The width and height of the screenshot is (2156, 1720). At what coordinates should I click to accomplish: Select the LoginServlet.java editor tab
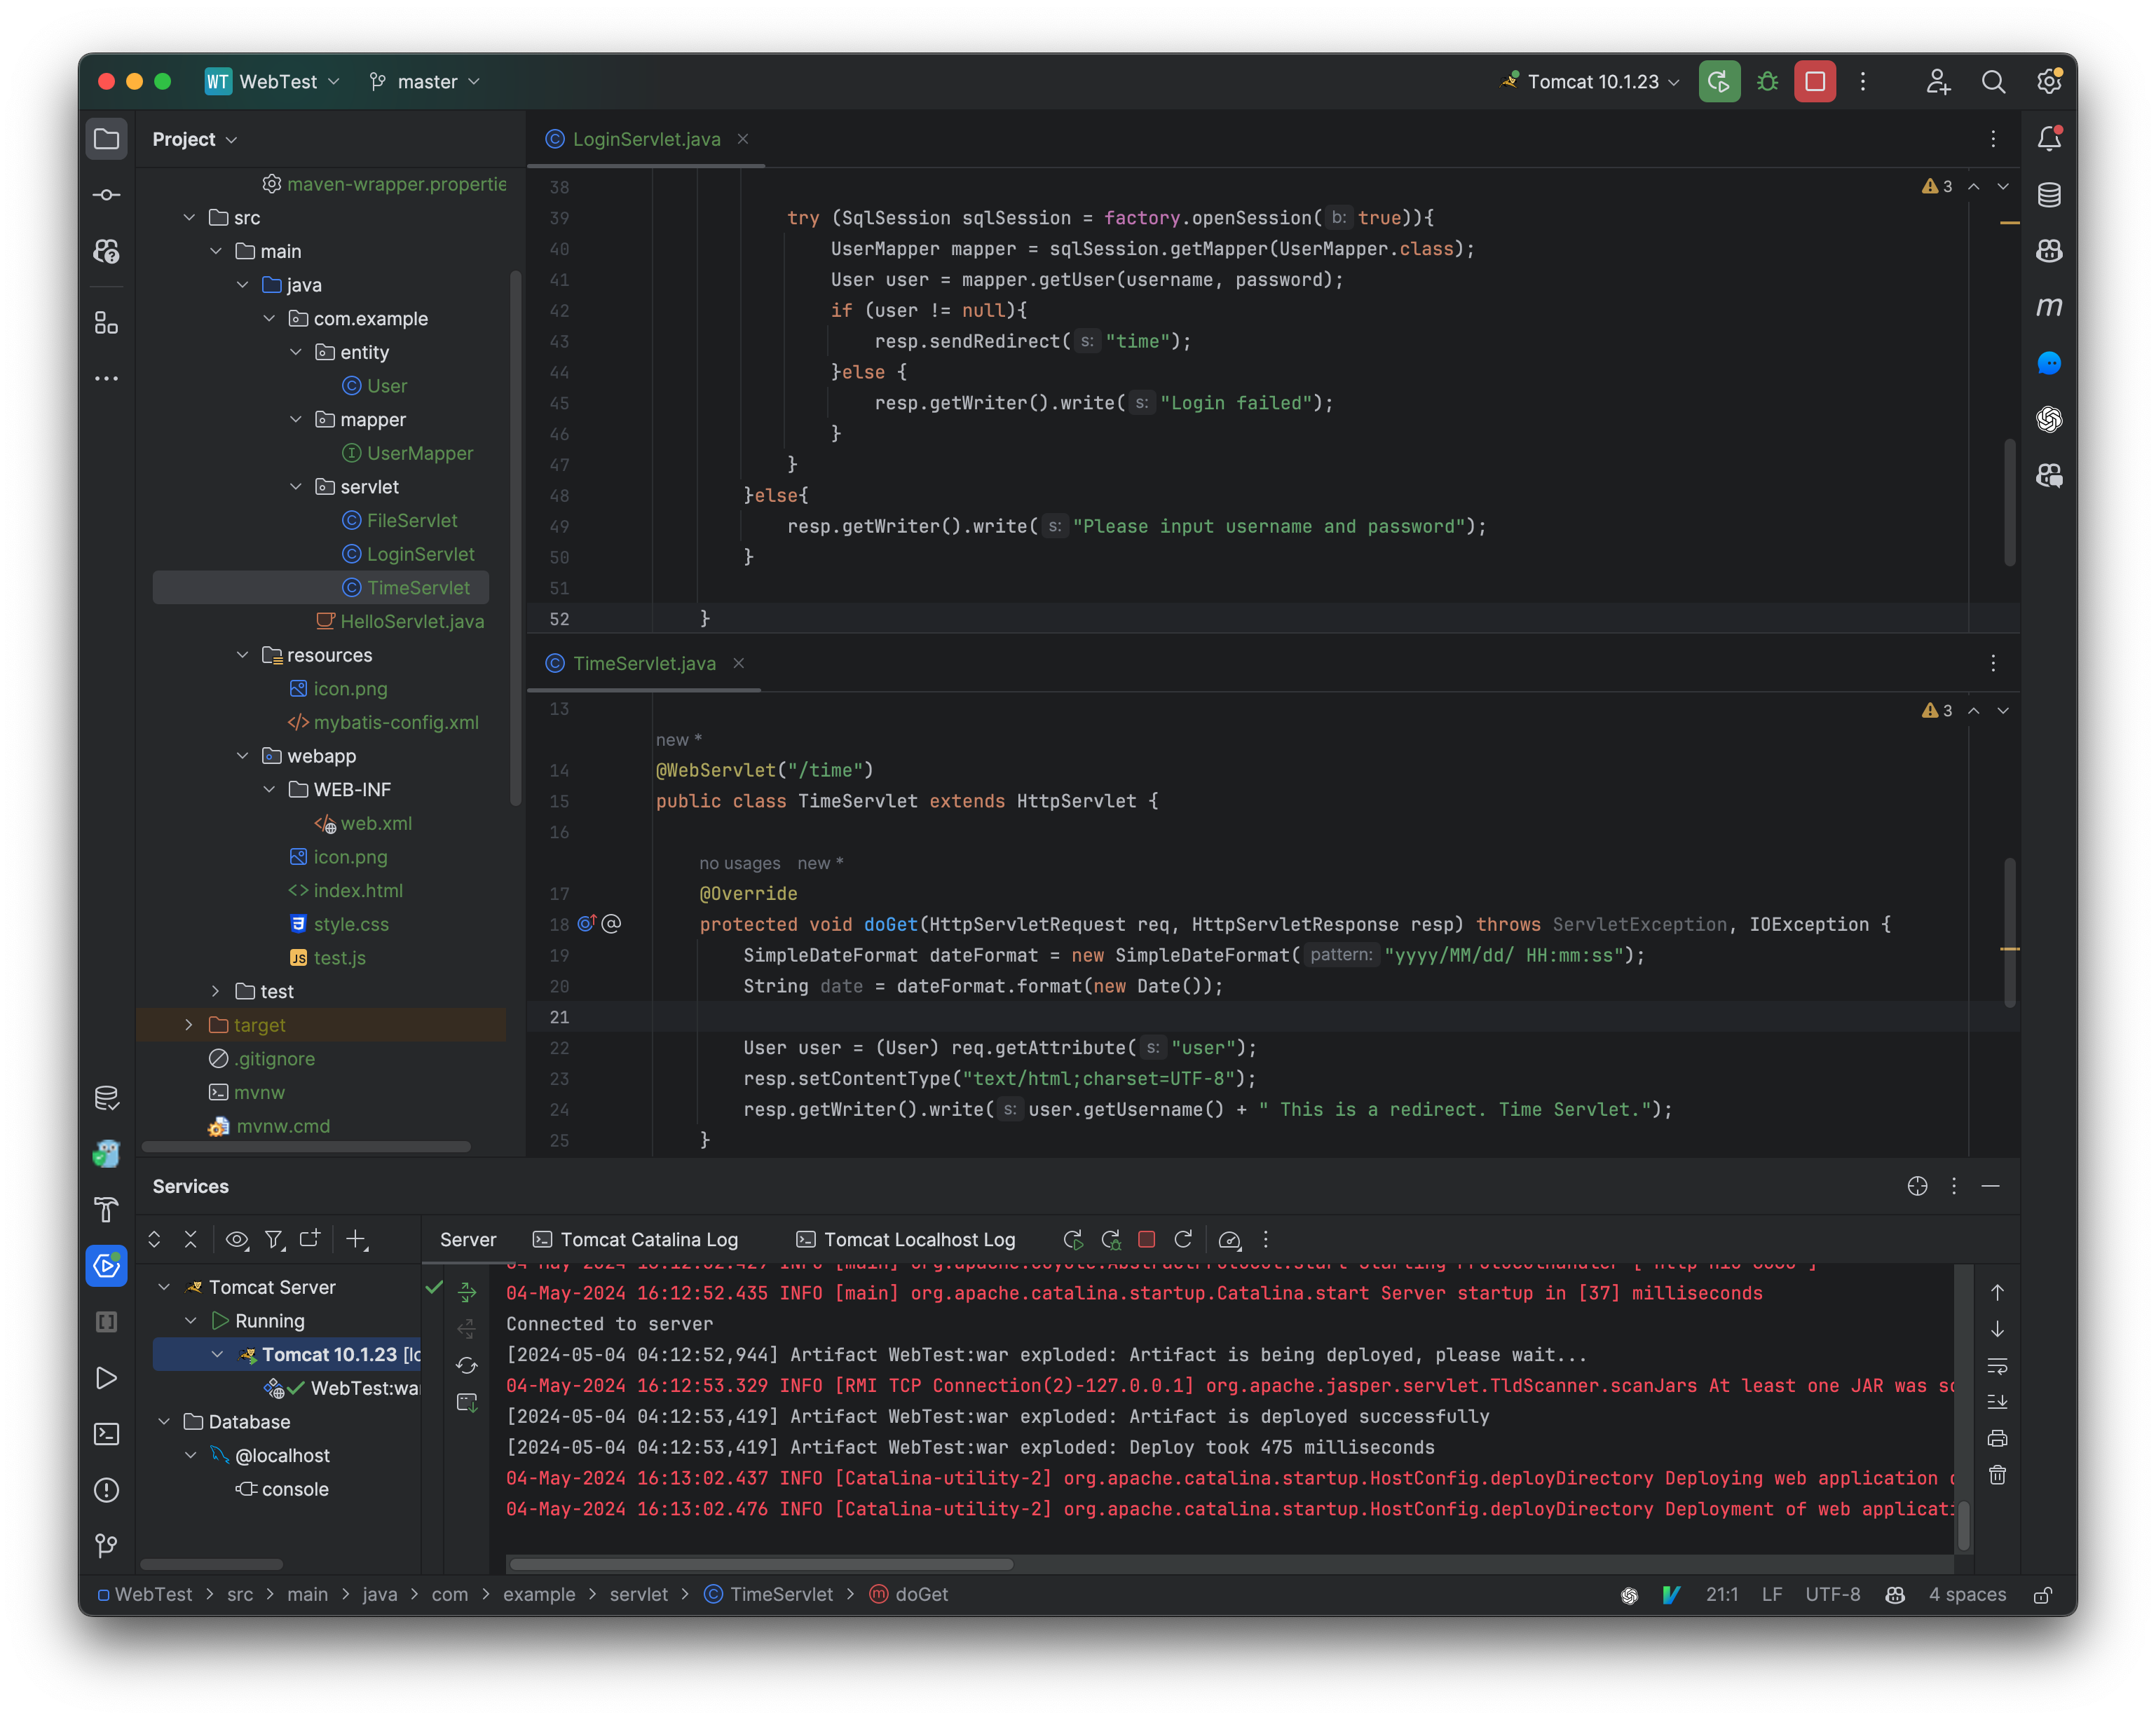pos(645,139)
